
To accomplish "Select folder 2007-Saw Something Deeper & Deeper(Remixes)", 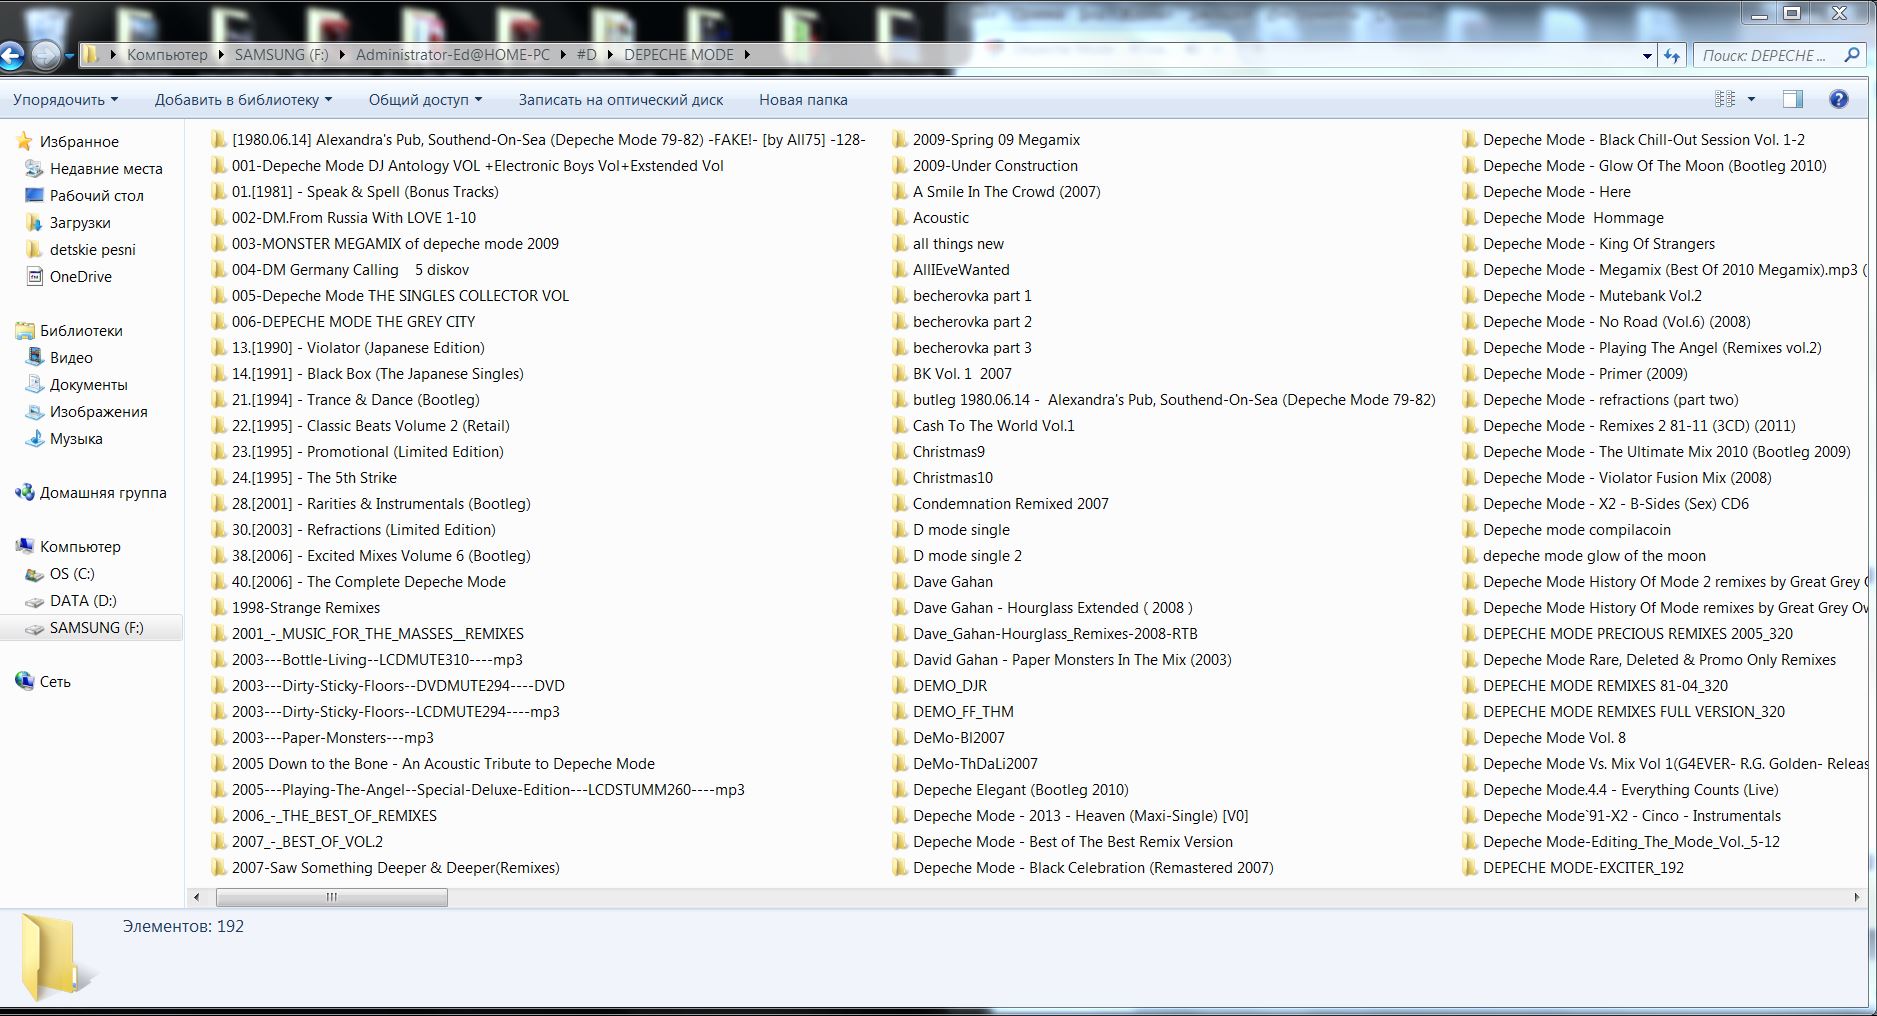I will coord(396,868).
